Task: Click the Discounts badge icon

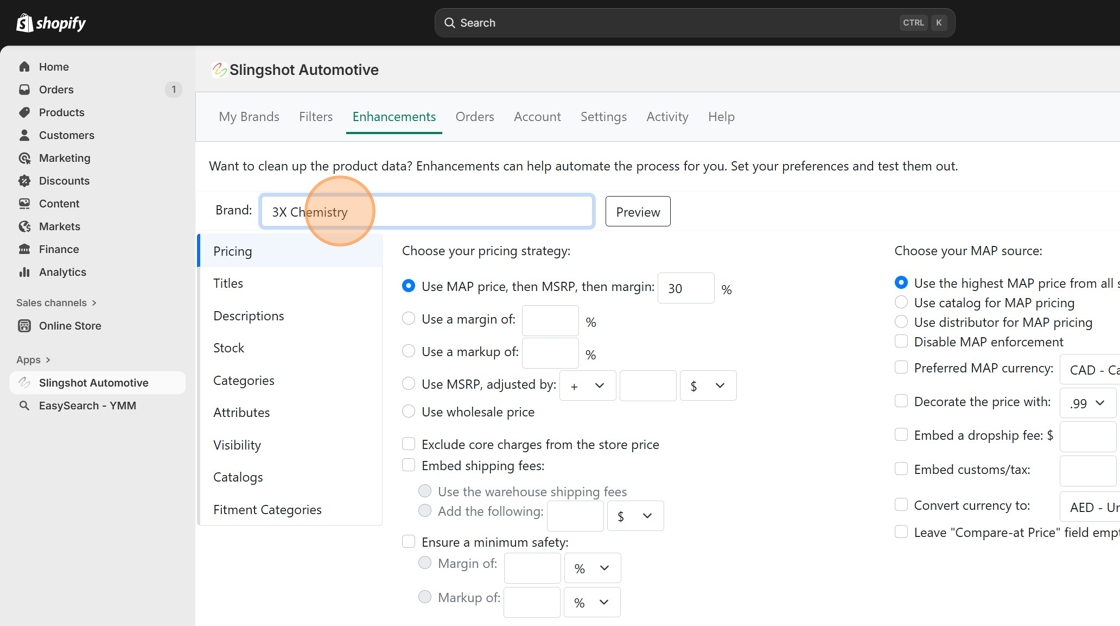Action: pos(24,181)
